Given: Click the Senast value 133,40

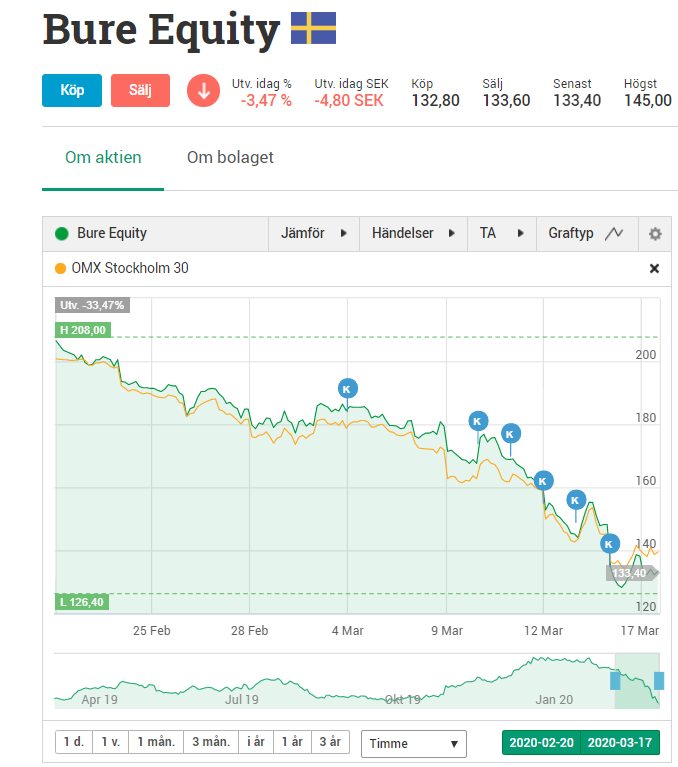Looking at the screenshot, I should pos(577,101).
